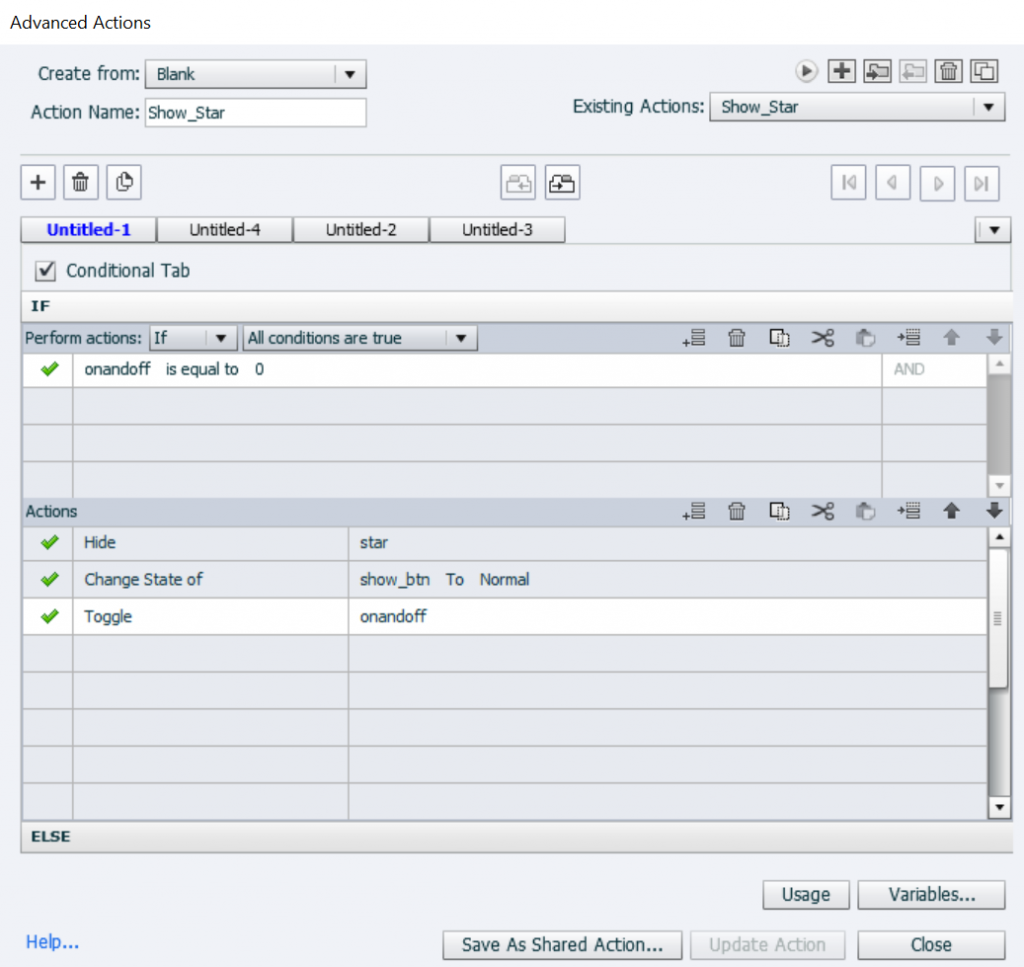The width and height of the screenshot is (1024, 967).
Task: Create a new advanced action
Action: pos(841,71)
